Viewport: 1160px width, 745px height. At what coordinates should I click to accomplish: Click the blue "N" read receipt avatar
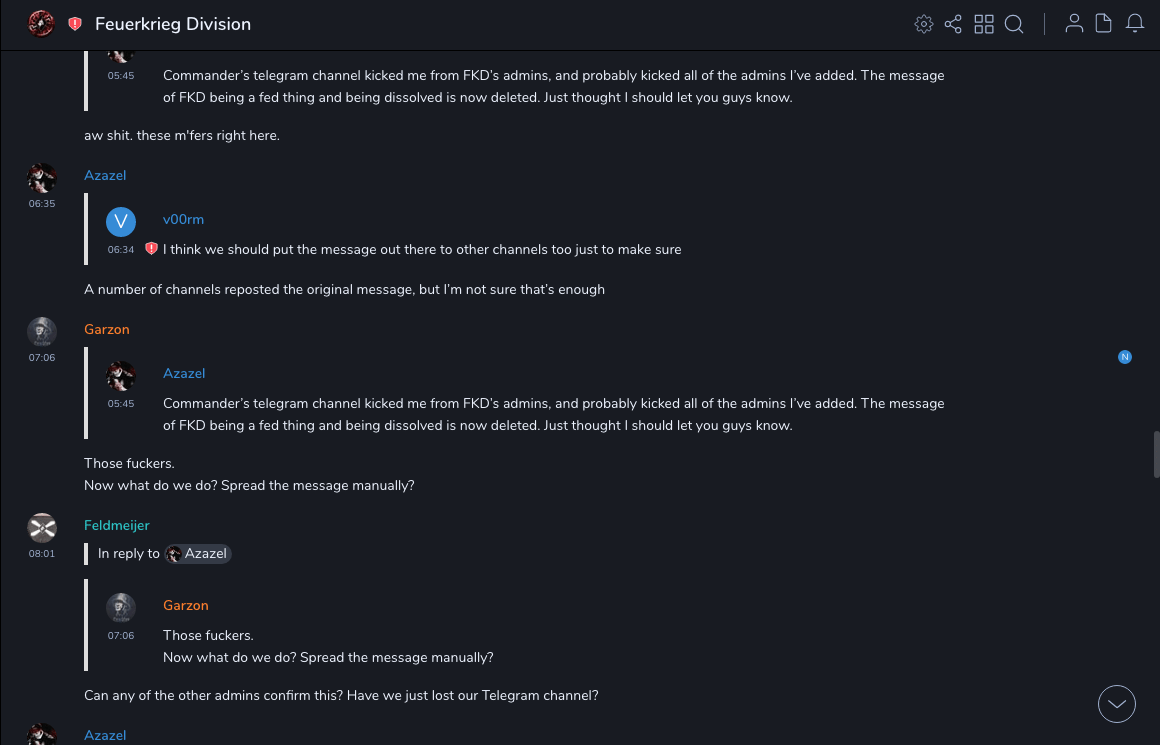(x=1125, y=357)
